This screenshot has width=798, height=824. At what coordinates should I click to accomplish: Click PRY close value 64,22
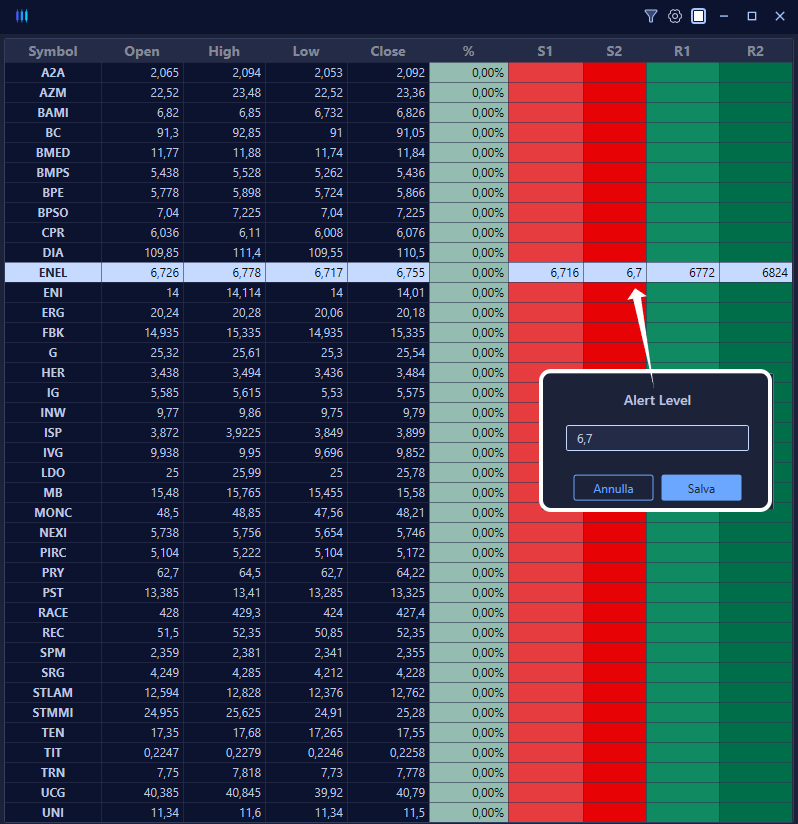[x=388, y=573]
